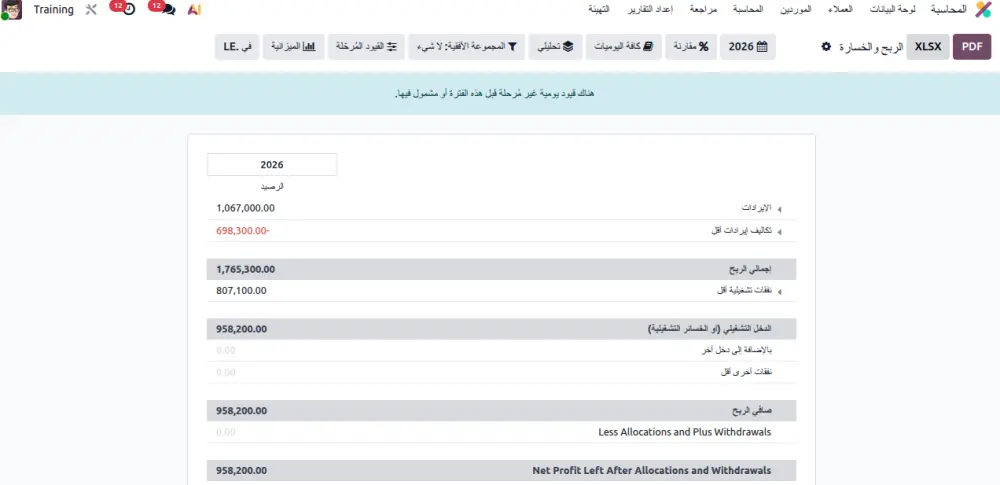Open the 2026 date period picker
Image resolution: width=1000 pixels, height=485 pixels.
coord(747,47)
